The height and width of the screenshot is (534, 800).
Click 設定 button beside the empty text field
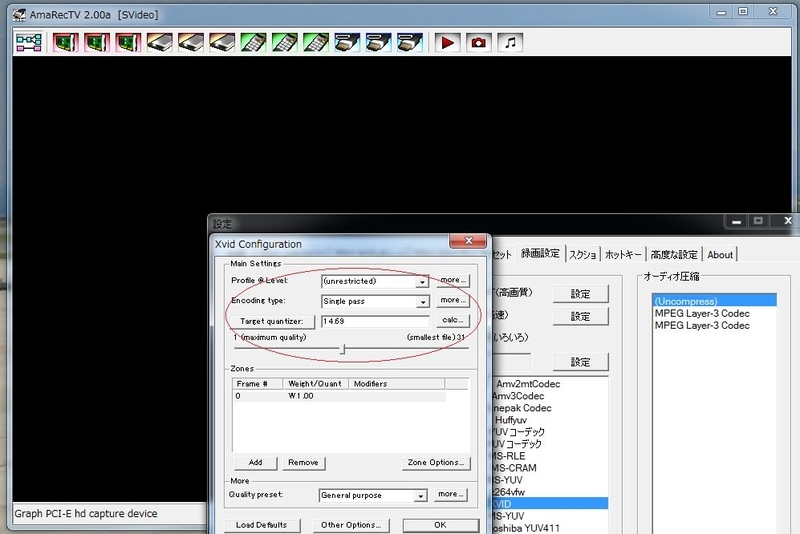click(x=581, y=362)
